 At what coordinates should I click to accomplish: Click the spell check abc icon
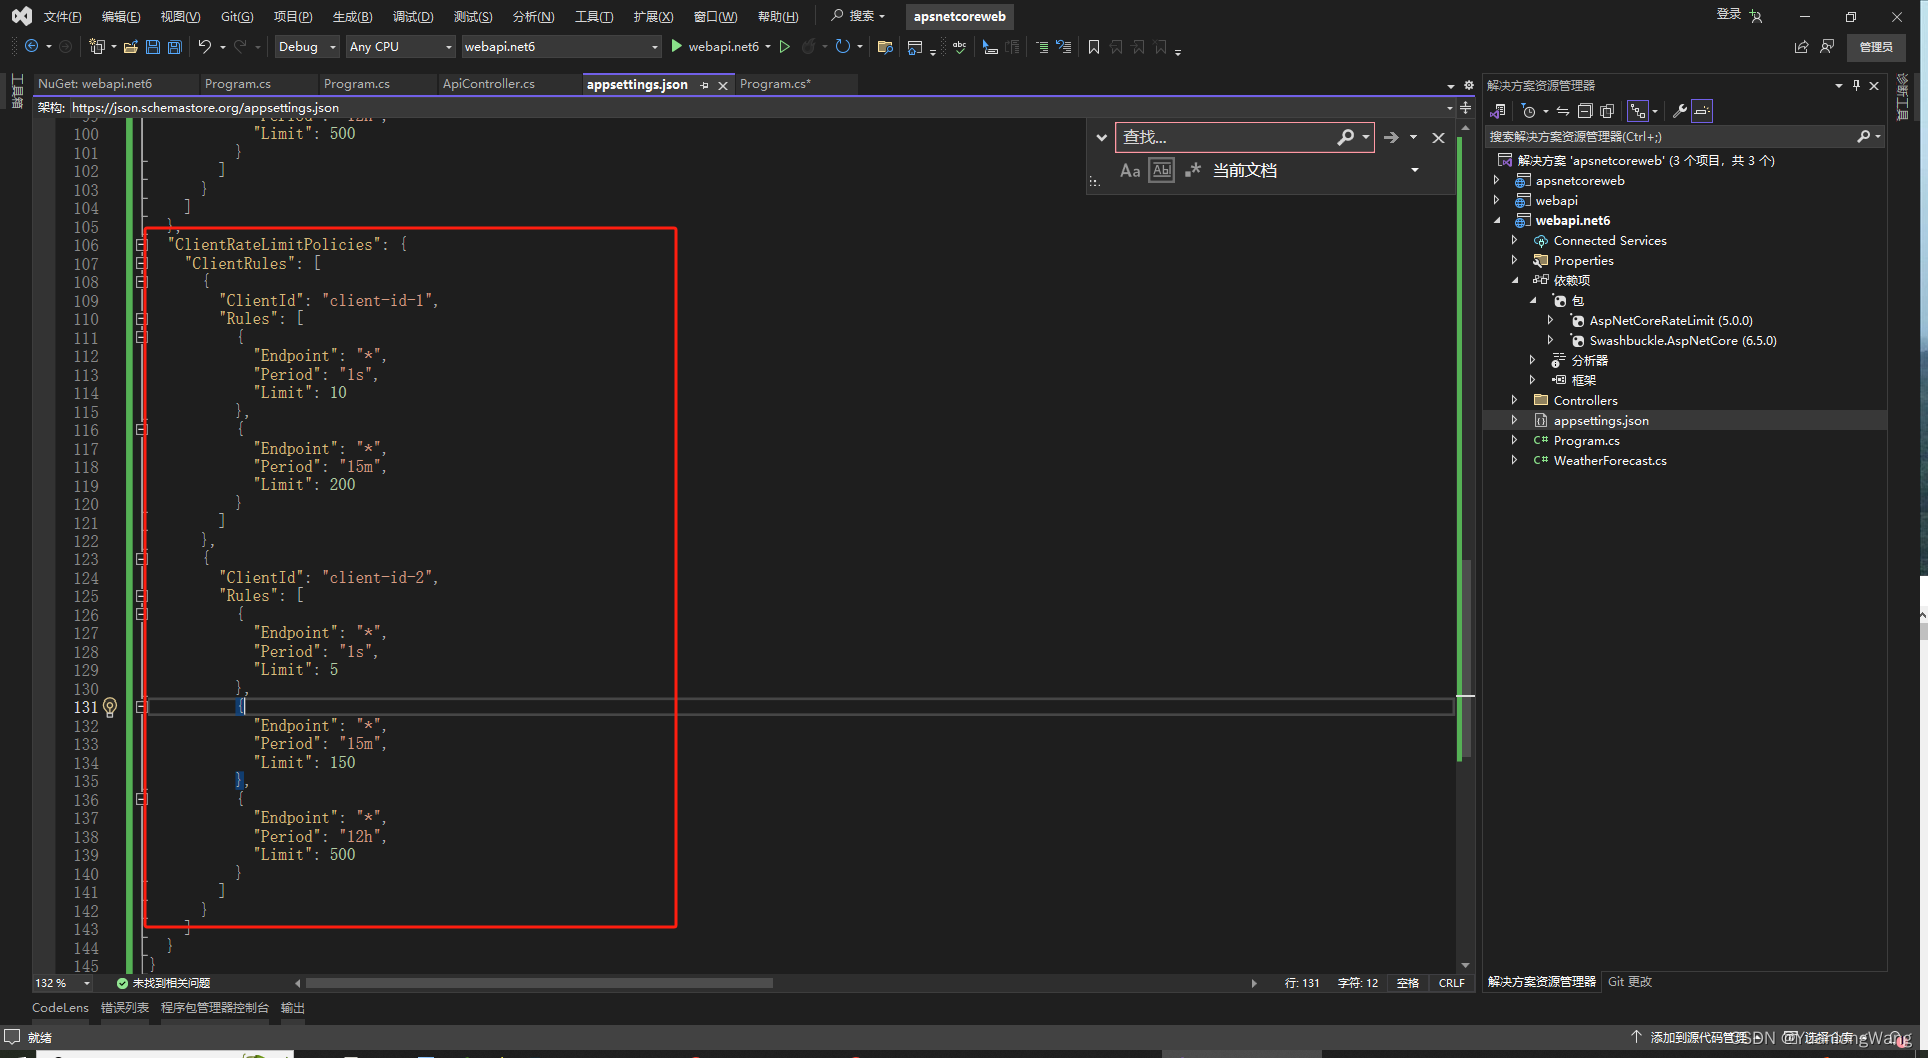click(960, 46)
